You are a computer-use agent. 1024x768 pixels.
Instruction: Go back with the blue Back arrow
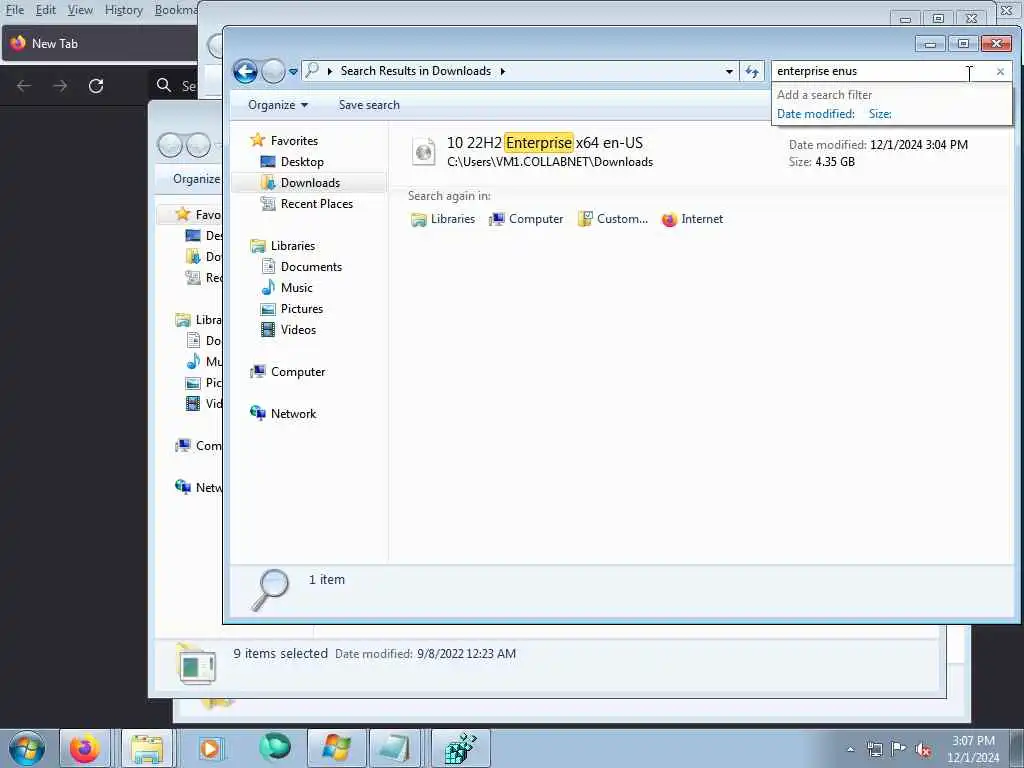click(x=246, y=71)
